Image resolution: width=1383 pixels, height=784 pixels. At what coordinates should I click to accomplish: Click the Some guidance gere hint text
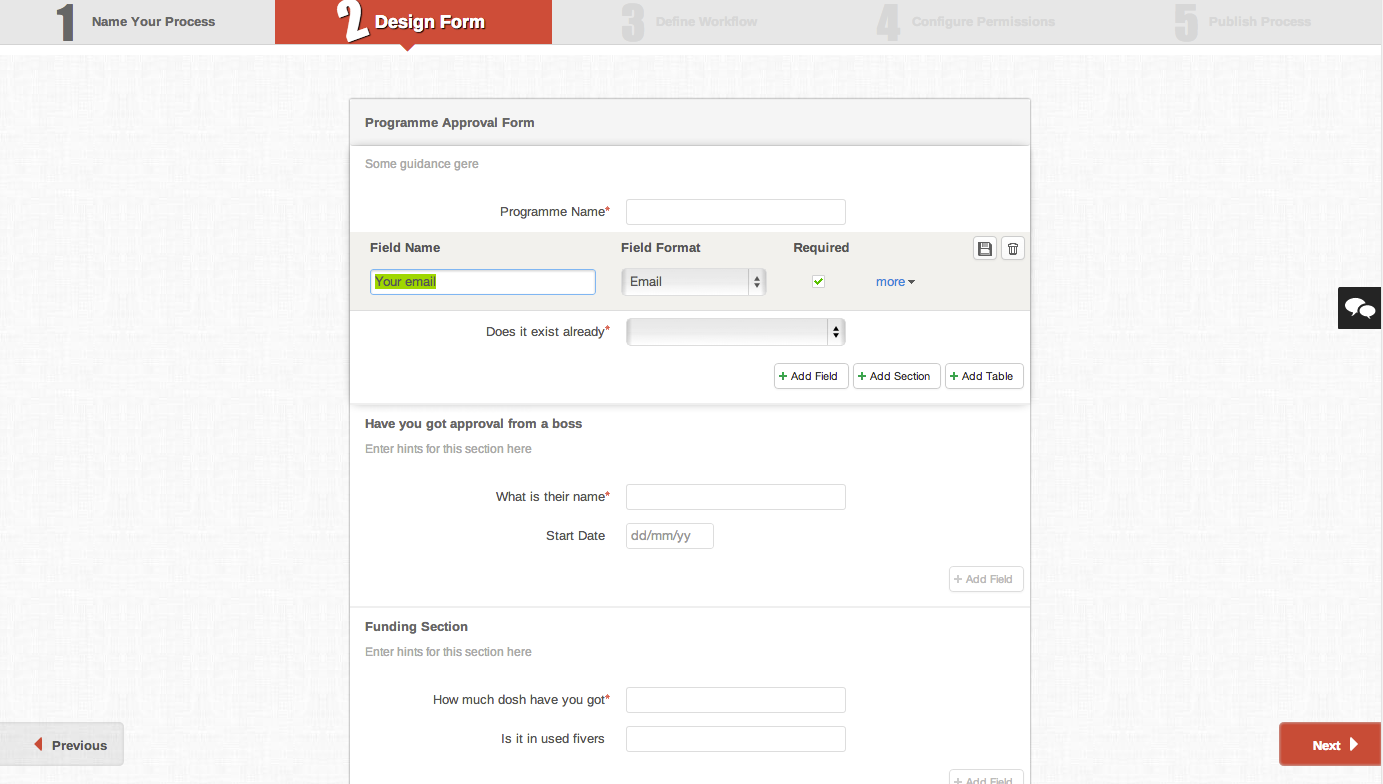(x=422, y=164)
